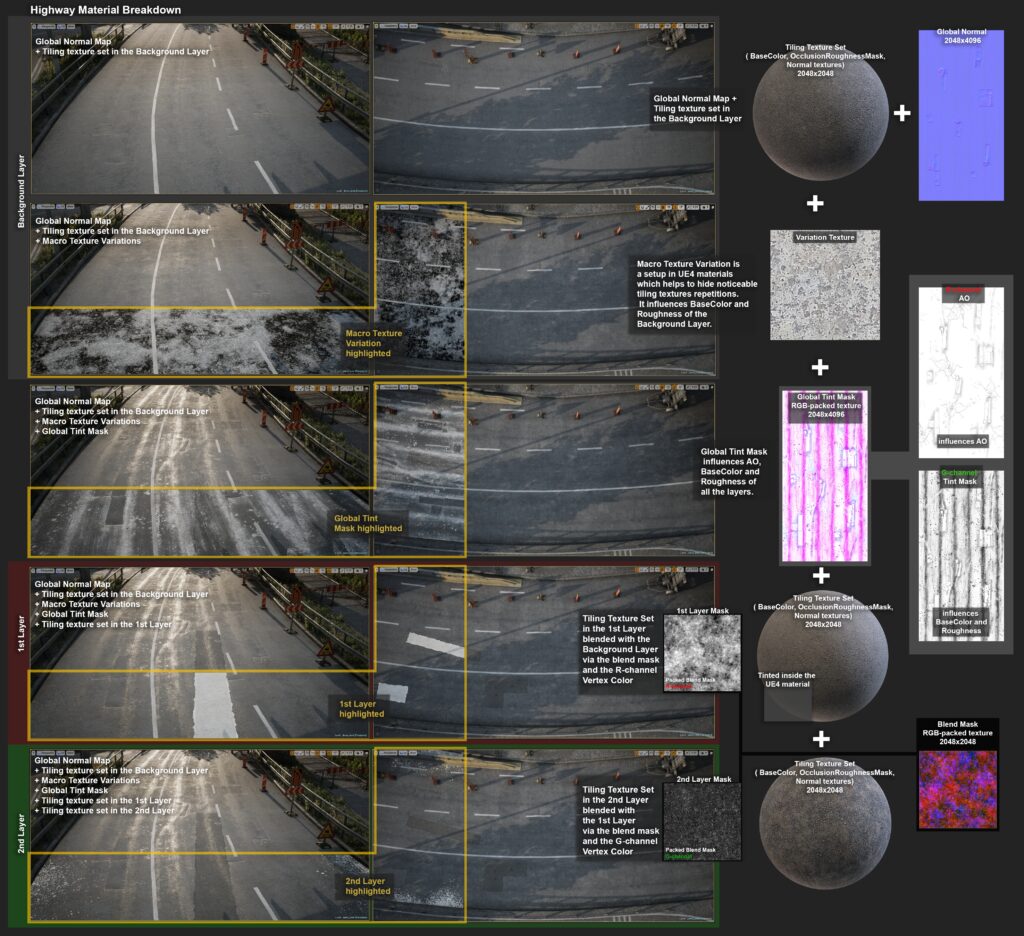The height and width of the screenshot is (936, 1024).
Task: Open the 1st Layer Mask thumbnail
Action: pos(702,653)
